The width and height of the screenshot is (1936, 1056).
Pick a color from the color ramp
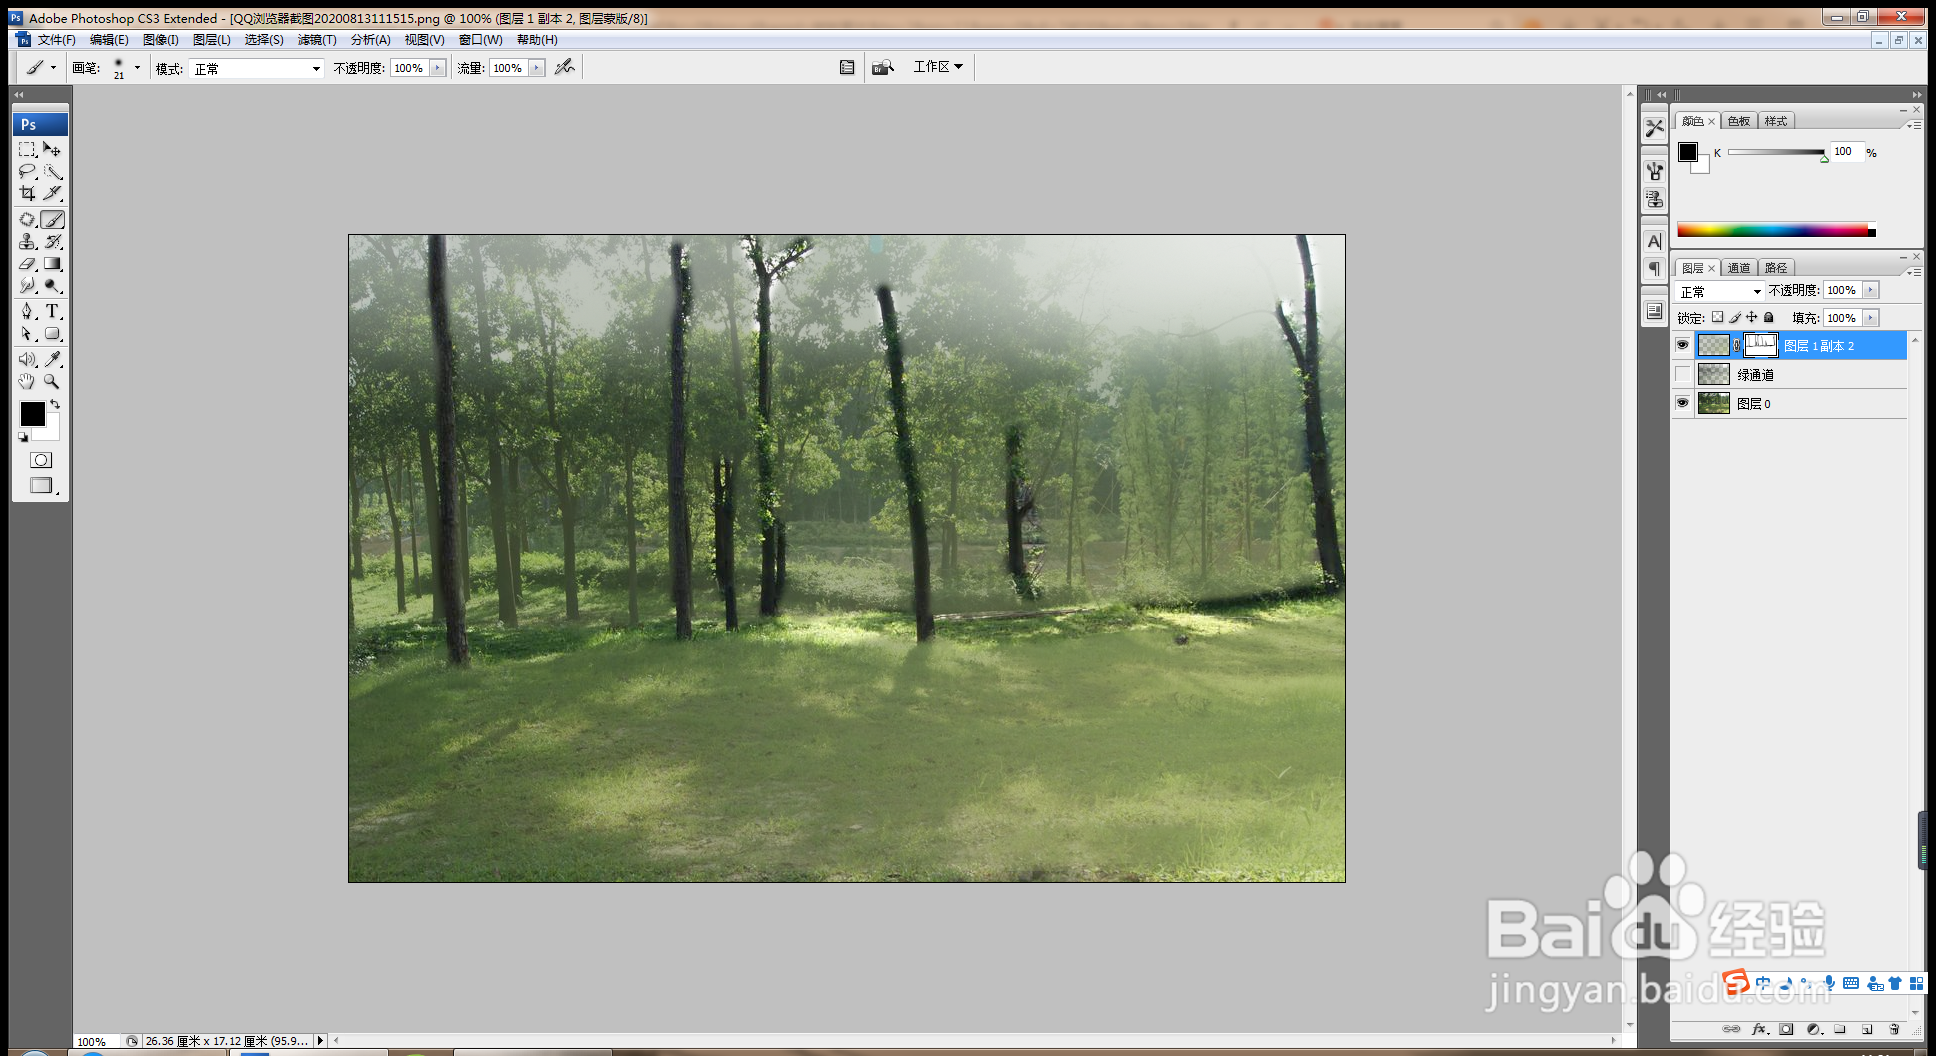click(1776, 230)
